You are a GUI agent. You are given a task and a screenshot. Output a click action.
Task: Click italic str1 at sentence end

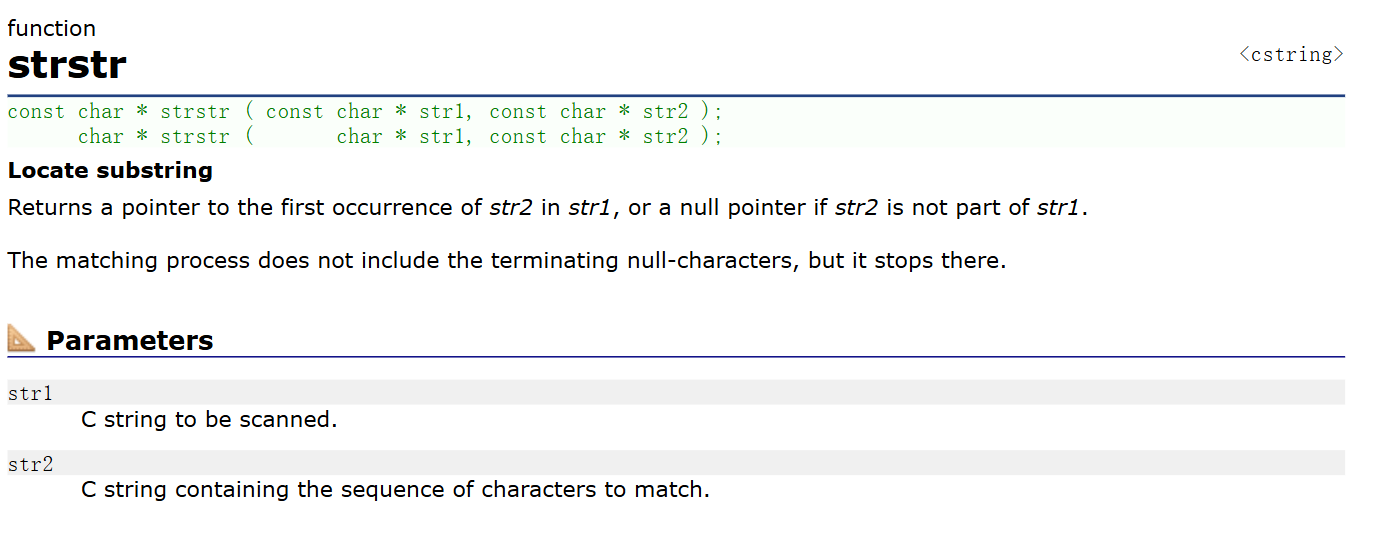click(x=1058, y=208)
